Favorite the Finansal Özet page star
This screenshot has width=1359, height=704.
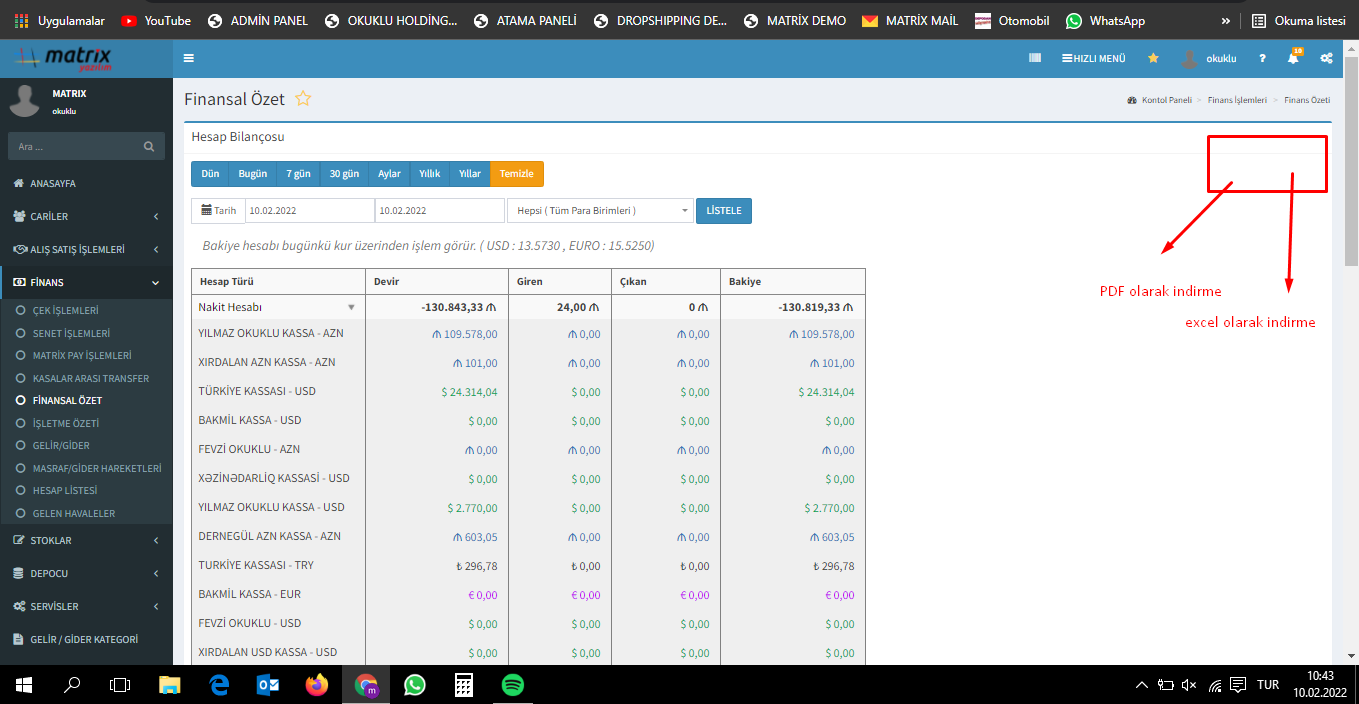pos(303,99)
